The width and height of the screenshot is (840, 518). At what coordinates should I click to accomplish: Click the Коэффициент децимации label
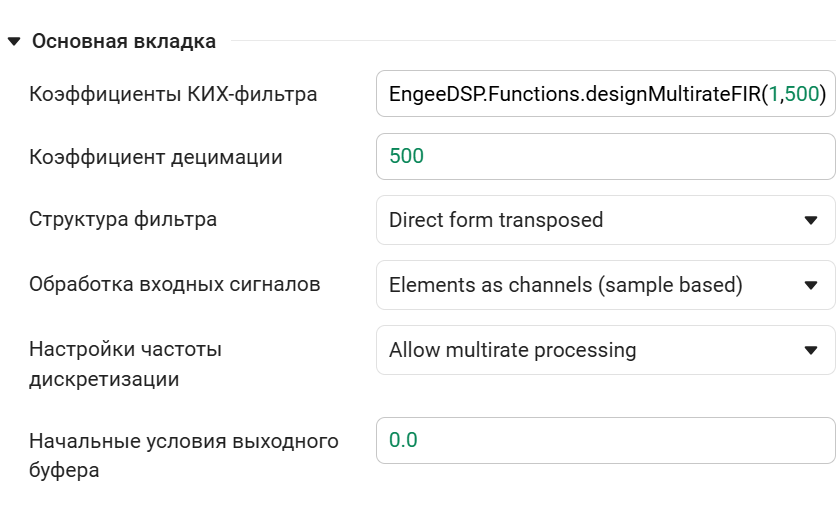tap(156, 157)
